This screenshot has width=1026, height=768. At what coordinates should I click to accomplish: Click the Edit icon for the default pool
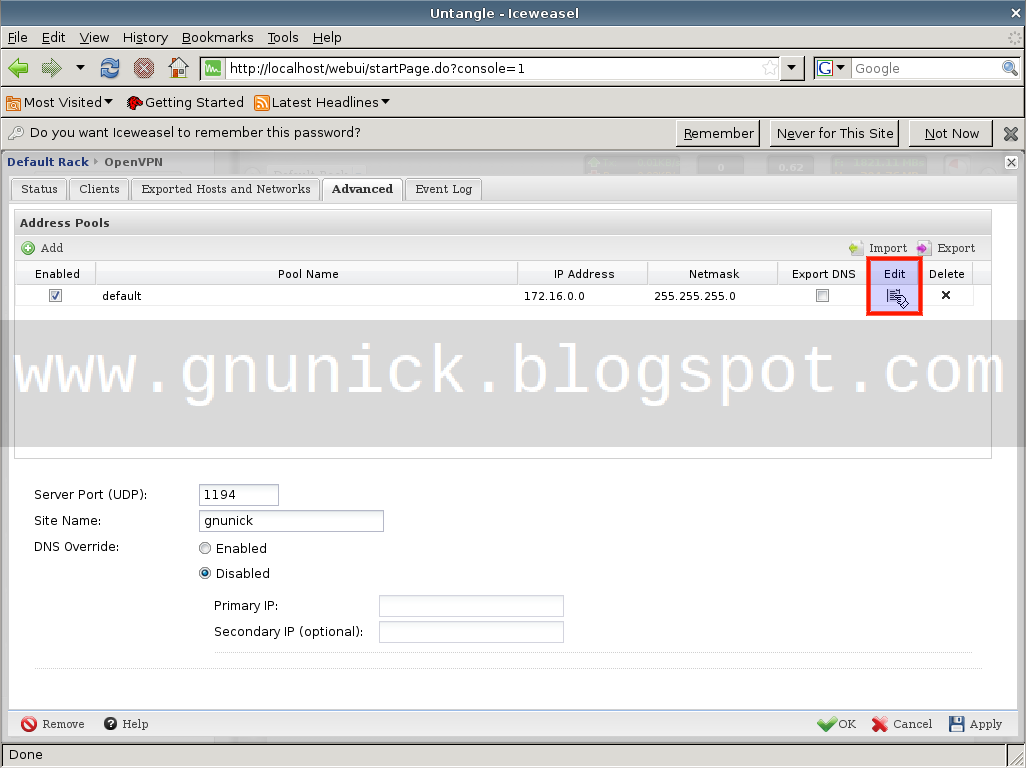coord(894,296)
